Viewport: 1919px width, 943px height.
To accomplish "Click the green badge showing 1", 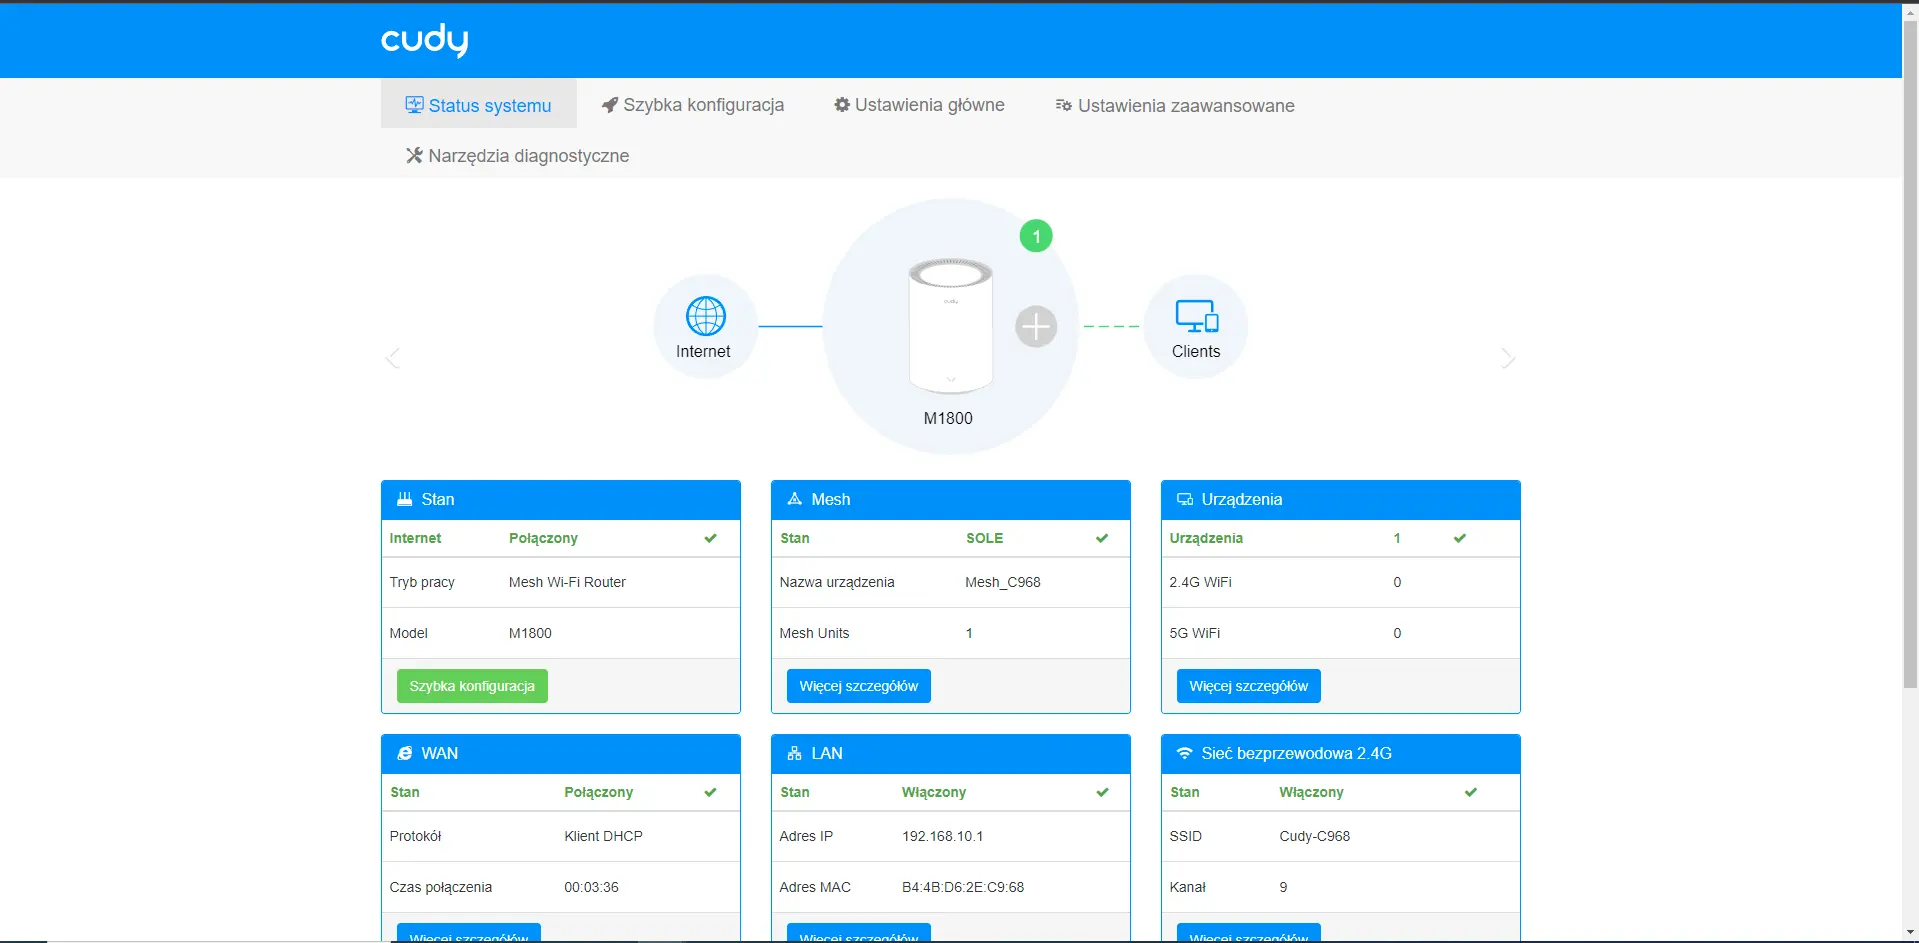I will coord(1036,237).
